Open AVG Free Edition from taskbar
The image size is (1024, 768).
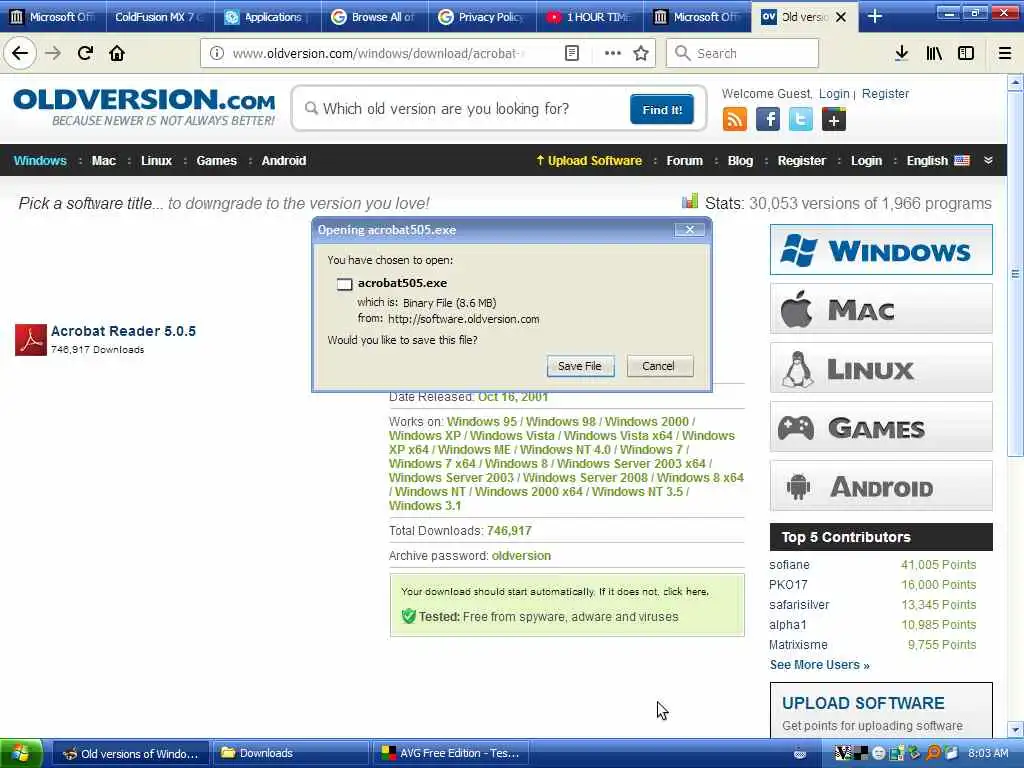tap(450, 753)
